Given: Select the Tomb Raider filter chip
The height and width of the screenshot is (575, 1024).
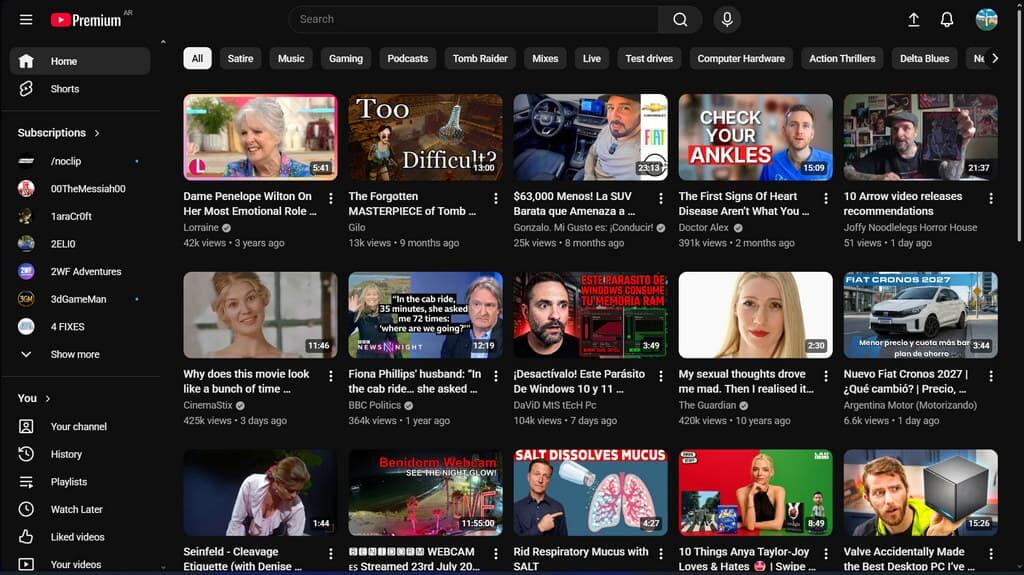Looking at the screenshot, I should [x=480, y=58].
